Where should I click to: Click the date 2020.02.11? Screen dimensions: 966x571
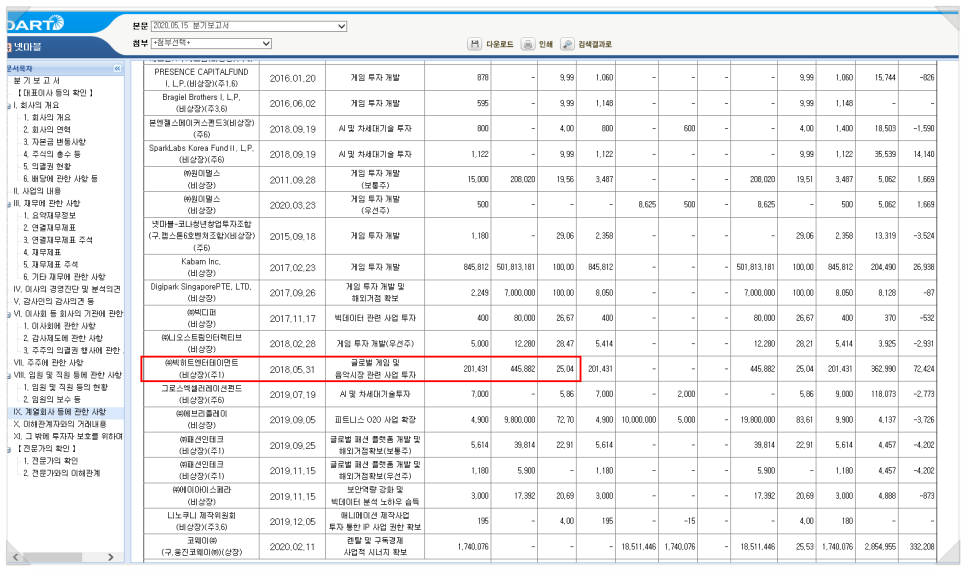click(x=293, y=546)
